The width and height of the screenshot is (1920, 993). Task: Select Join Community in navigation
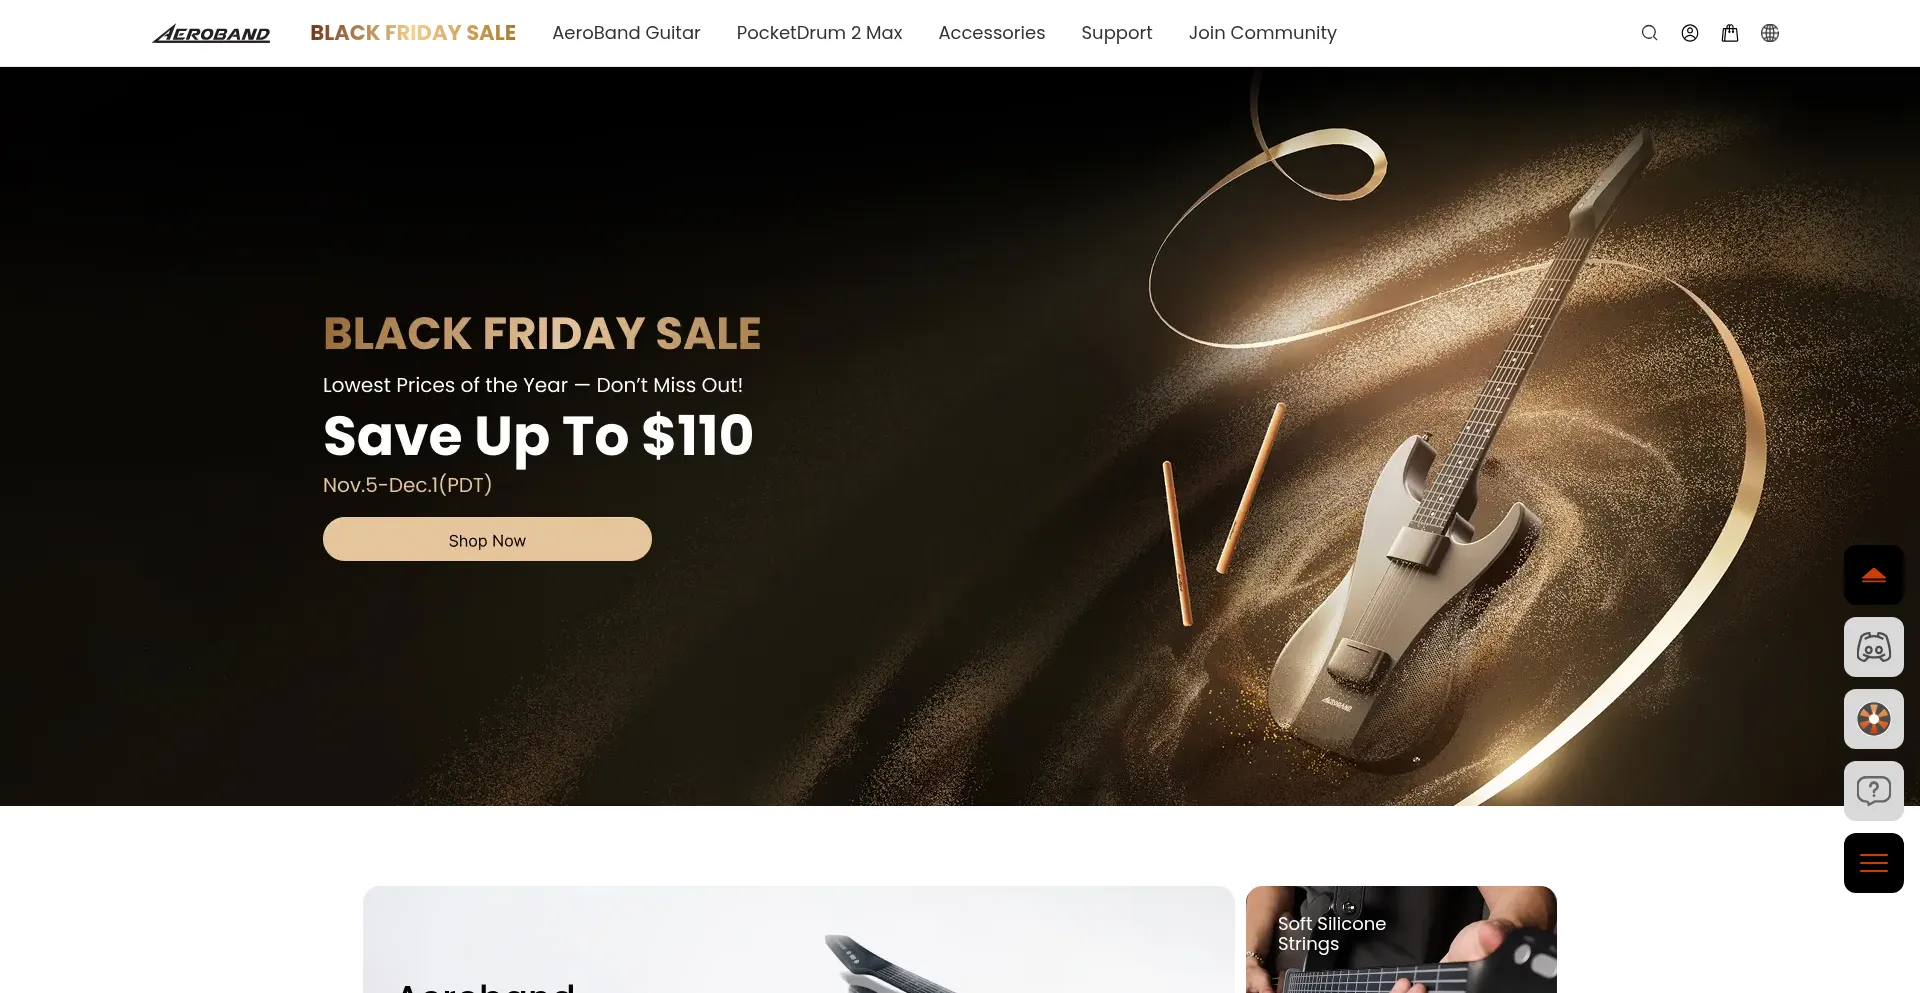[1262, 33]
